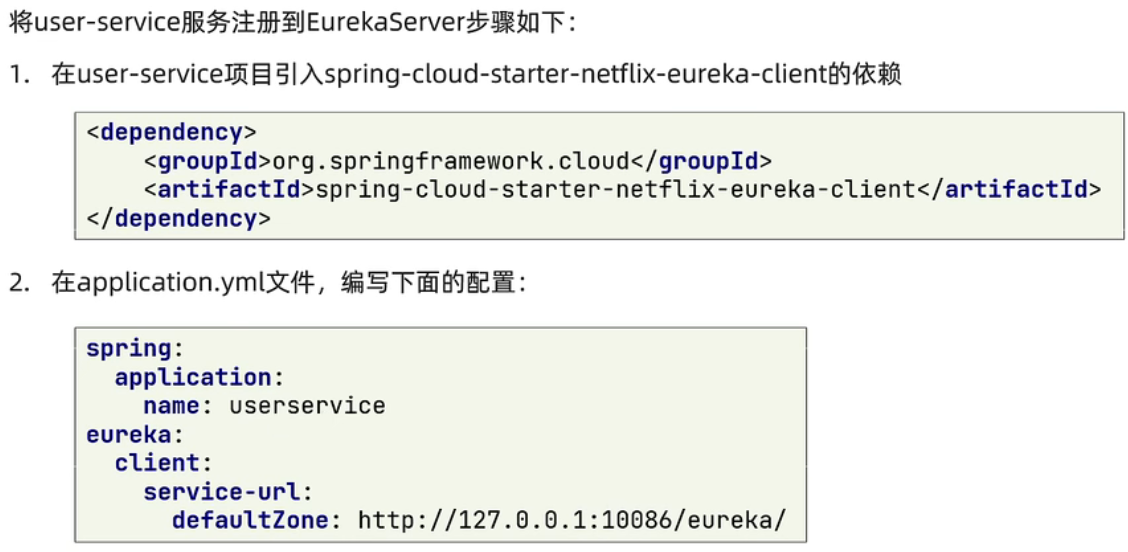Click the service-url key in YAML

click(x=222, y=491)
